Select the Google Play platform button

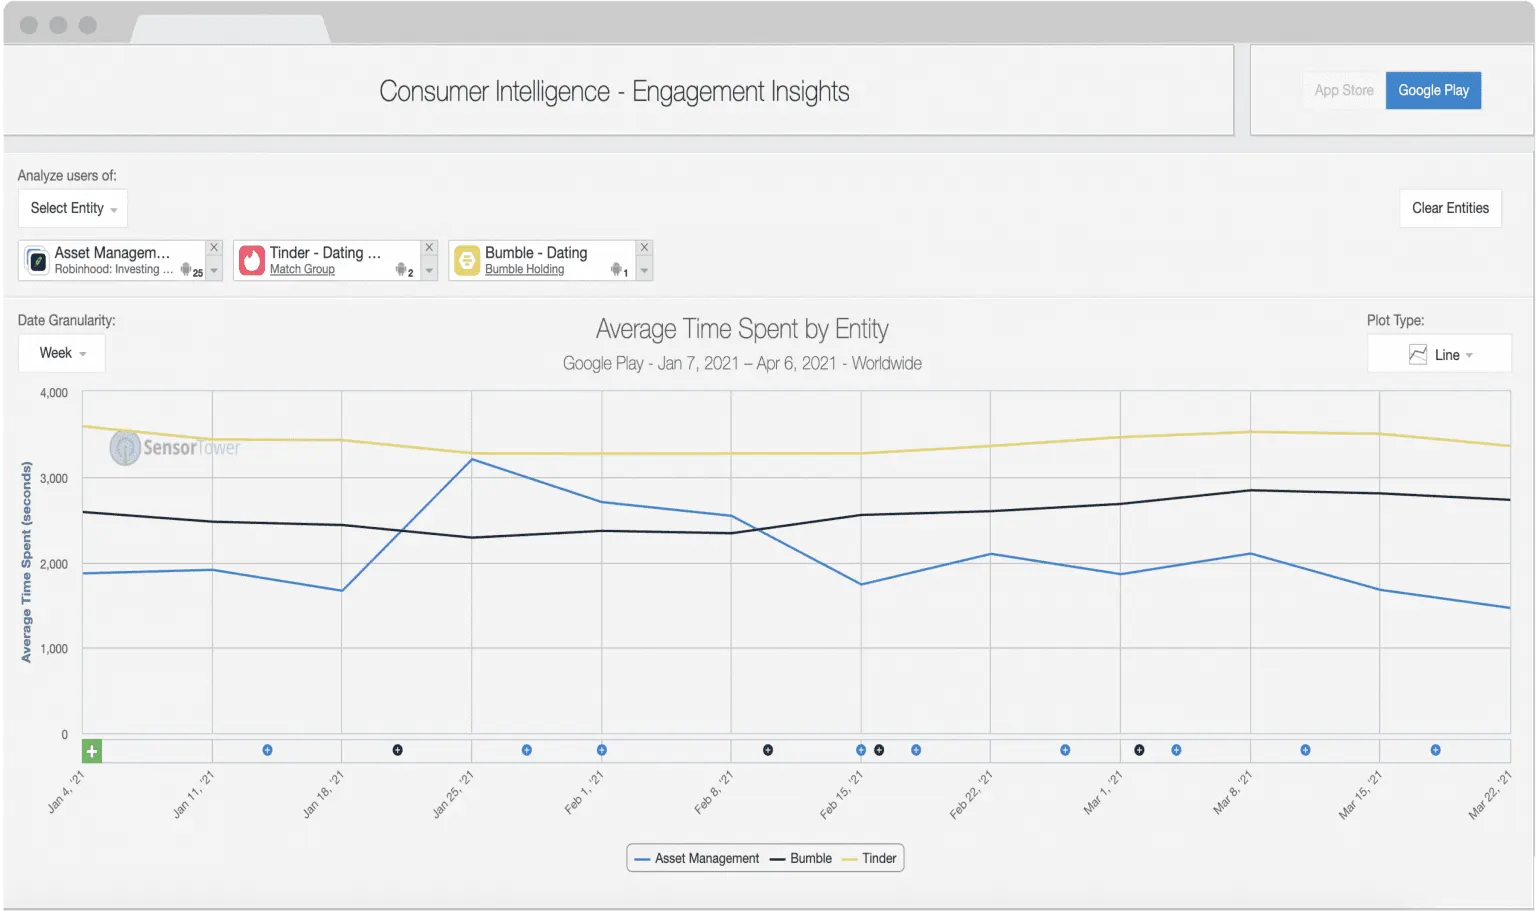1433,90
